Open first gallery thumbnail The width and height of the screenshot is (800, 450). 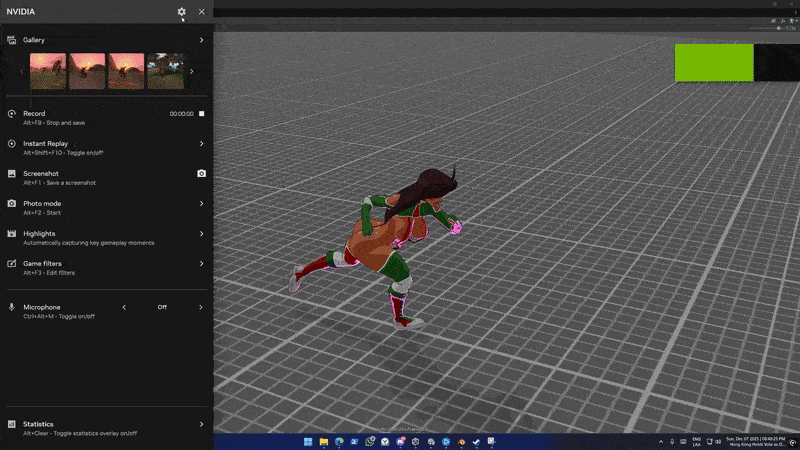coord(48,71)
